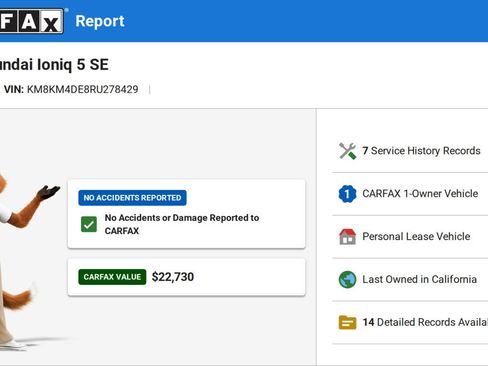Click the NO ACCIDENTS REPORTED badge
This screenshot has width=488, height=366.
132,198
